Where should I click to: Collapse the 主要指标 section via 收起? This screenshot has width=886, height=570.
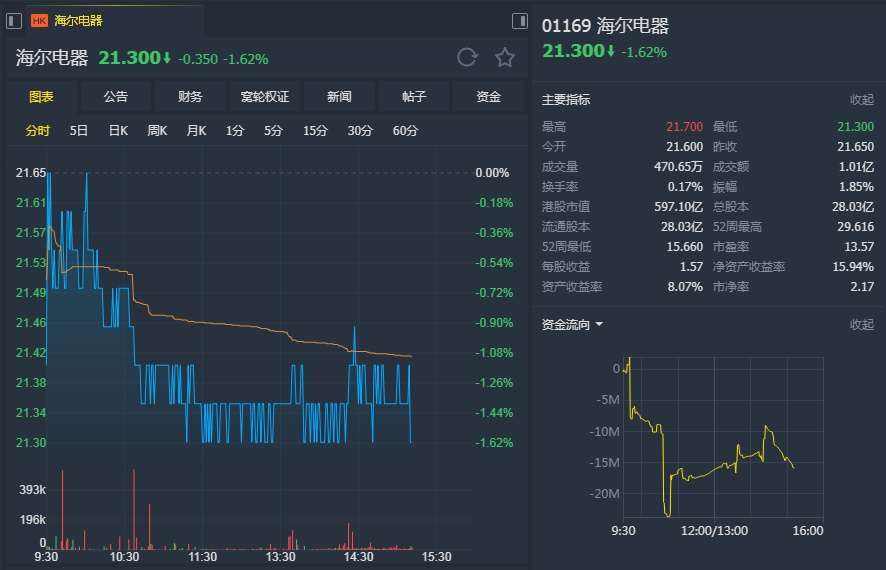click(862, 99)
